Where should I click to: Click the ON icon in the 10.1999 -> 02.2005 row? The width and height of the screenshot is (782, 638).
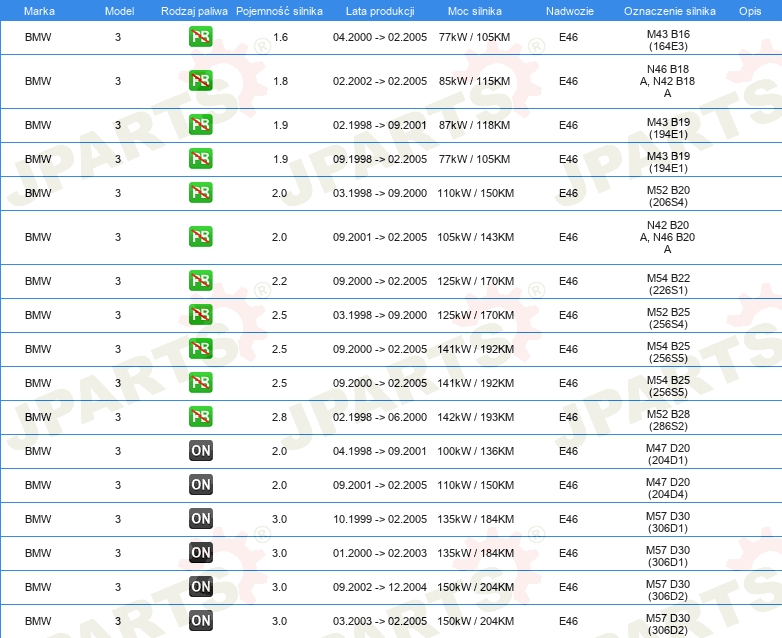[x=200, y=518]
